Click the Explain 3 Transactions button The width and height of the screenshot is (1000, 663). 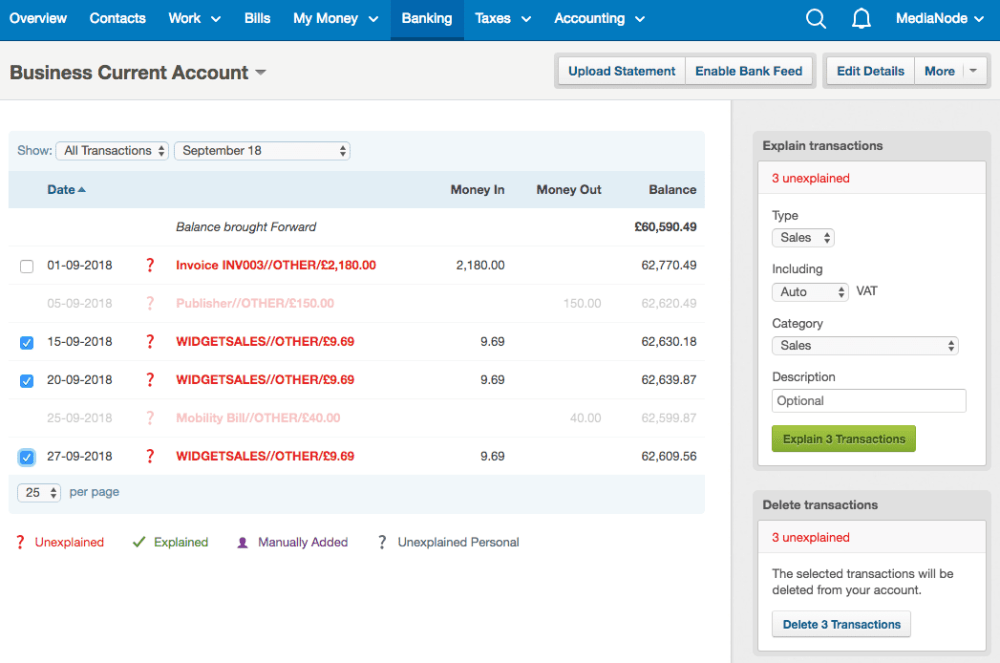pos(843,438)
